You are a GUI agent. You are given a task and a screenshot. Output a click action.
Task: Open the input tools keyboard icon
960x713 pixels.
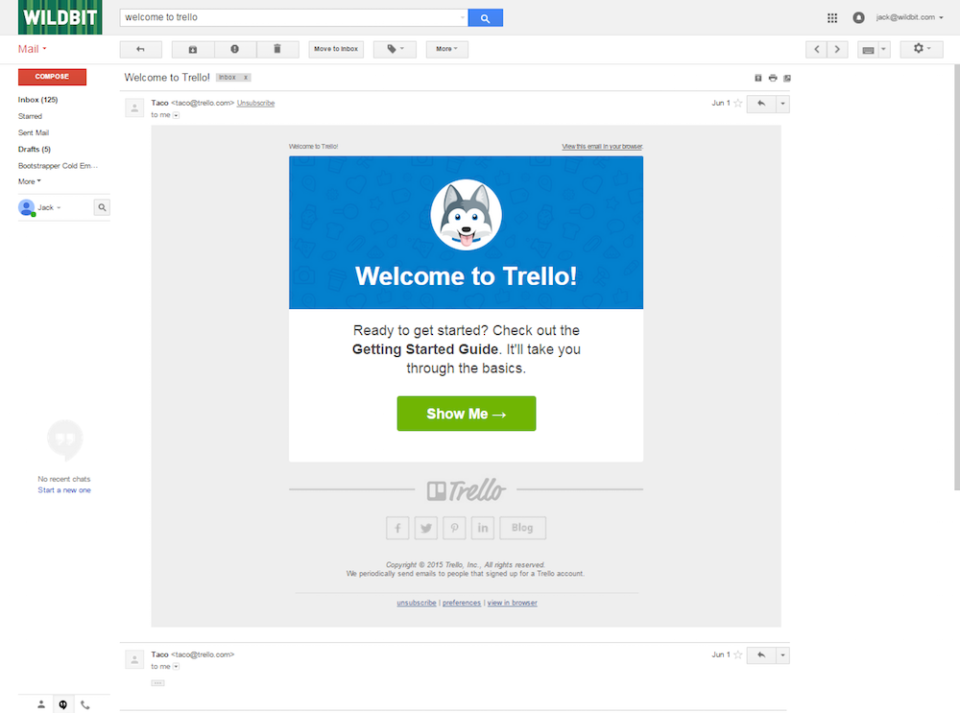(868, 50)
